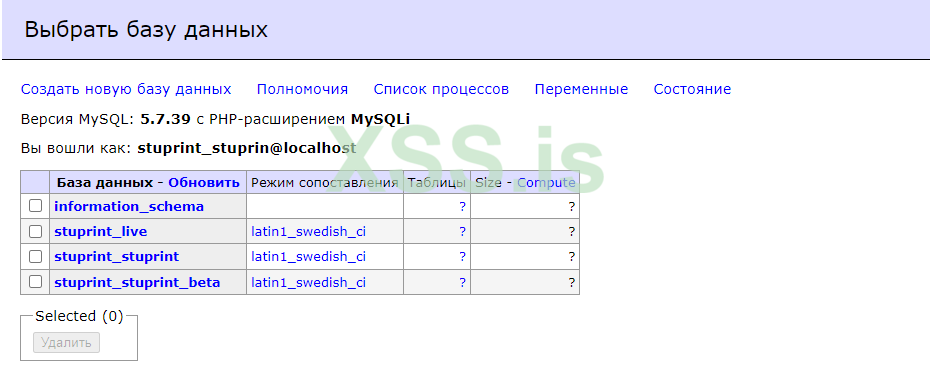The height and width of the screenshot is (380, 930).
Task: Tick the stuprint_live checkbox
Action: tap(36, 231)
